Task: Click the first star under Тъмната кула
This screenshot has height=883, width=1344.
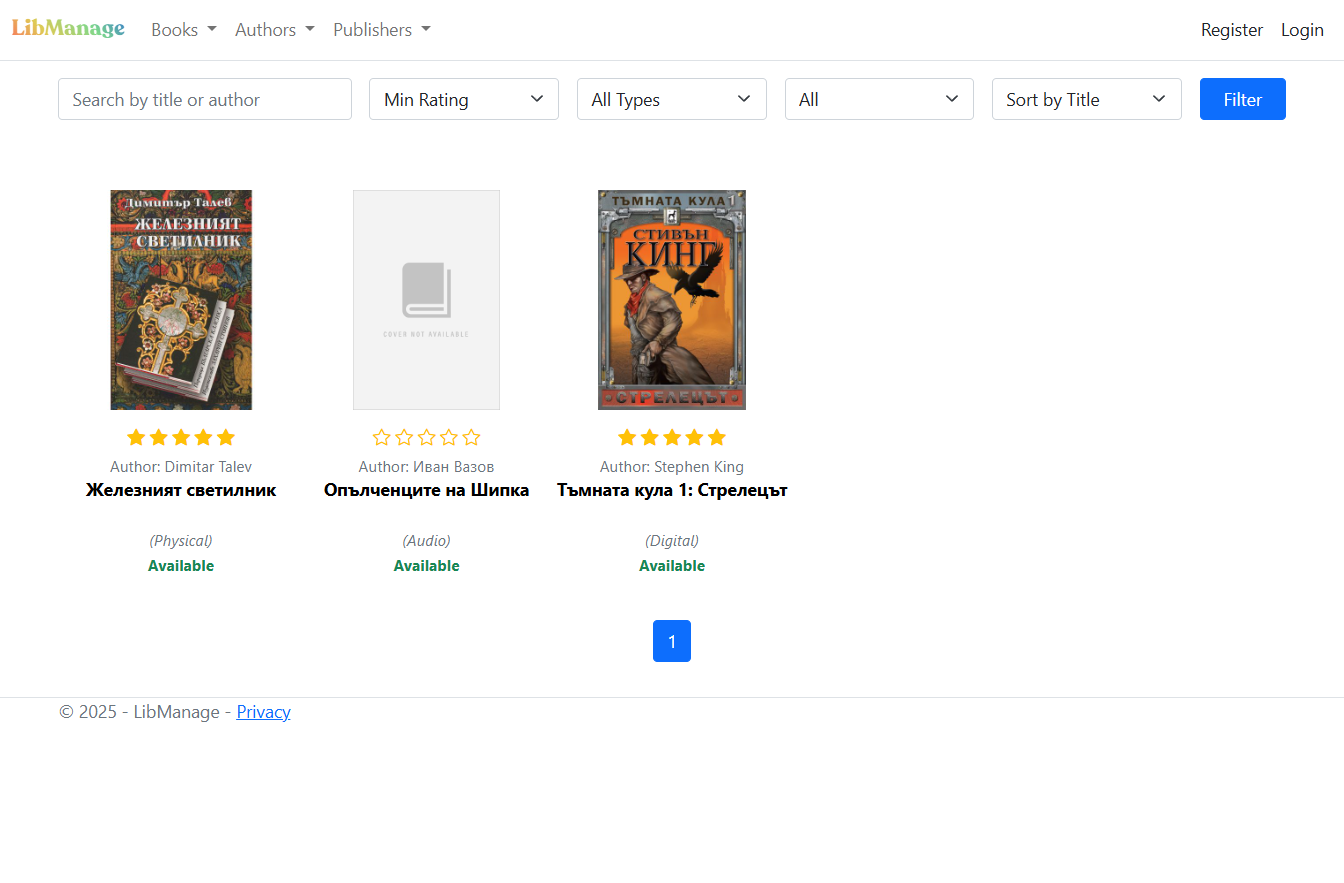Action: 627,437
